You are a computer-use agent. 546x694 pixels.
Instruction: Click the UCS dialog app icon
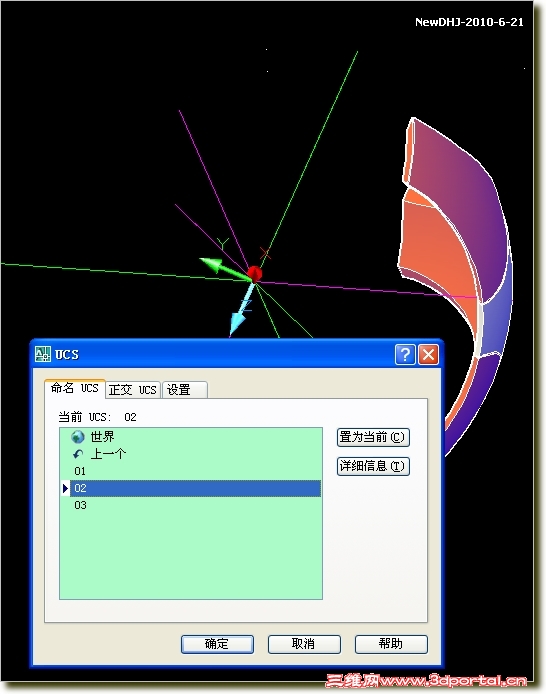[43, 354]
